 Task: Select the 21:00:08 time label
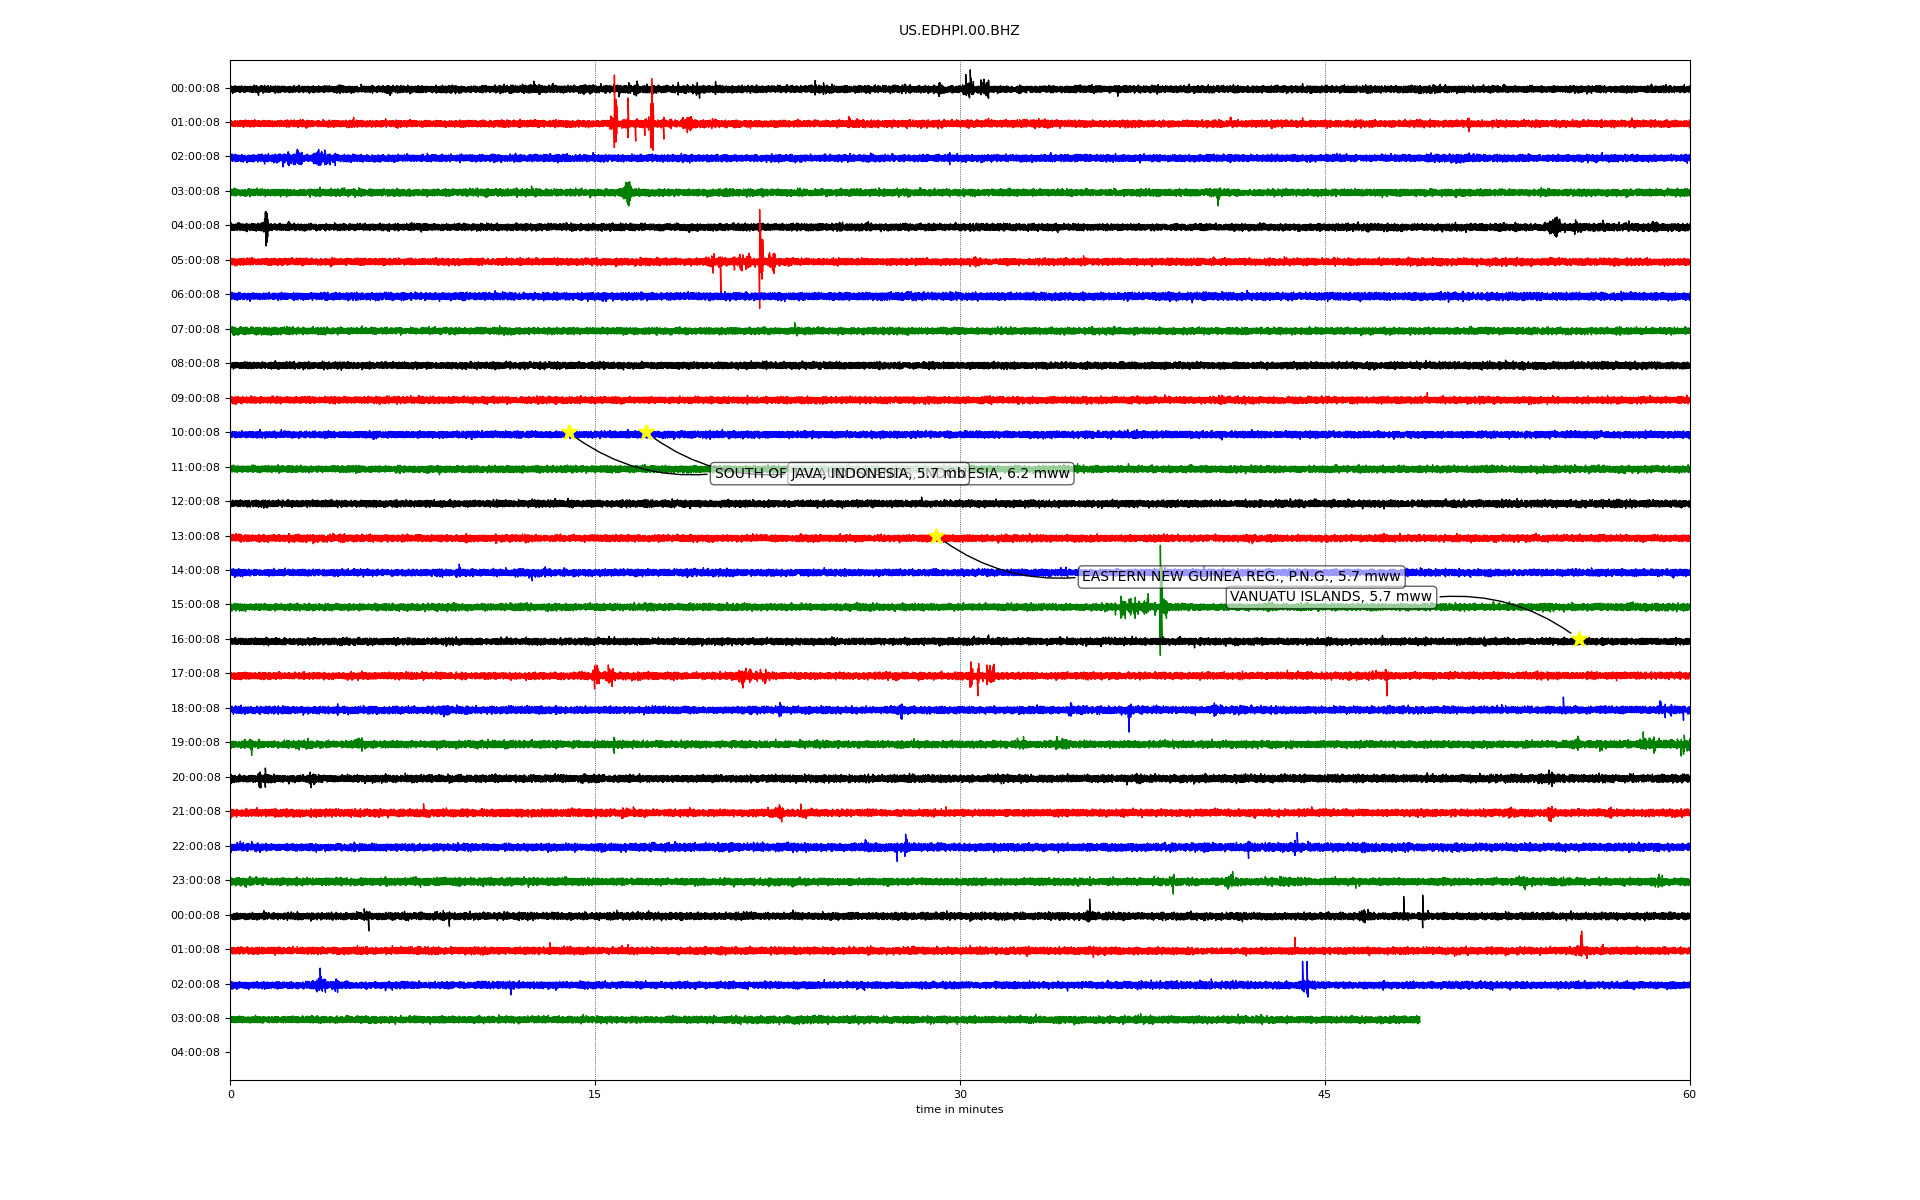[195, 812]
